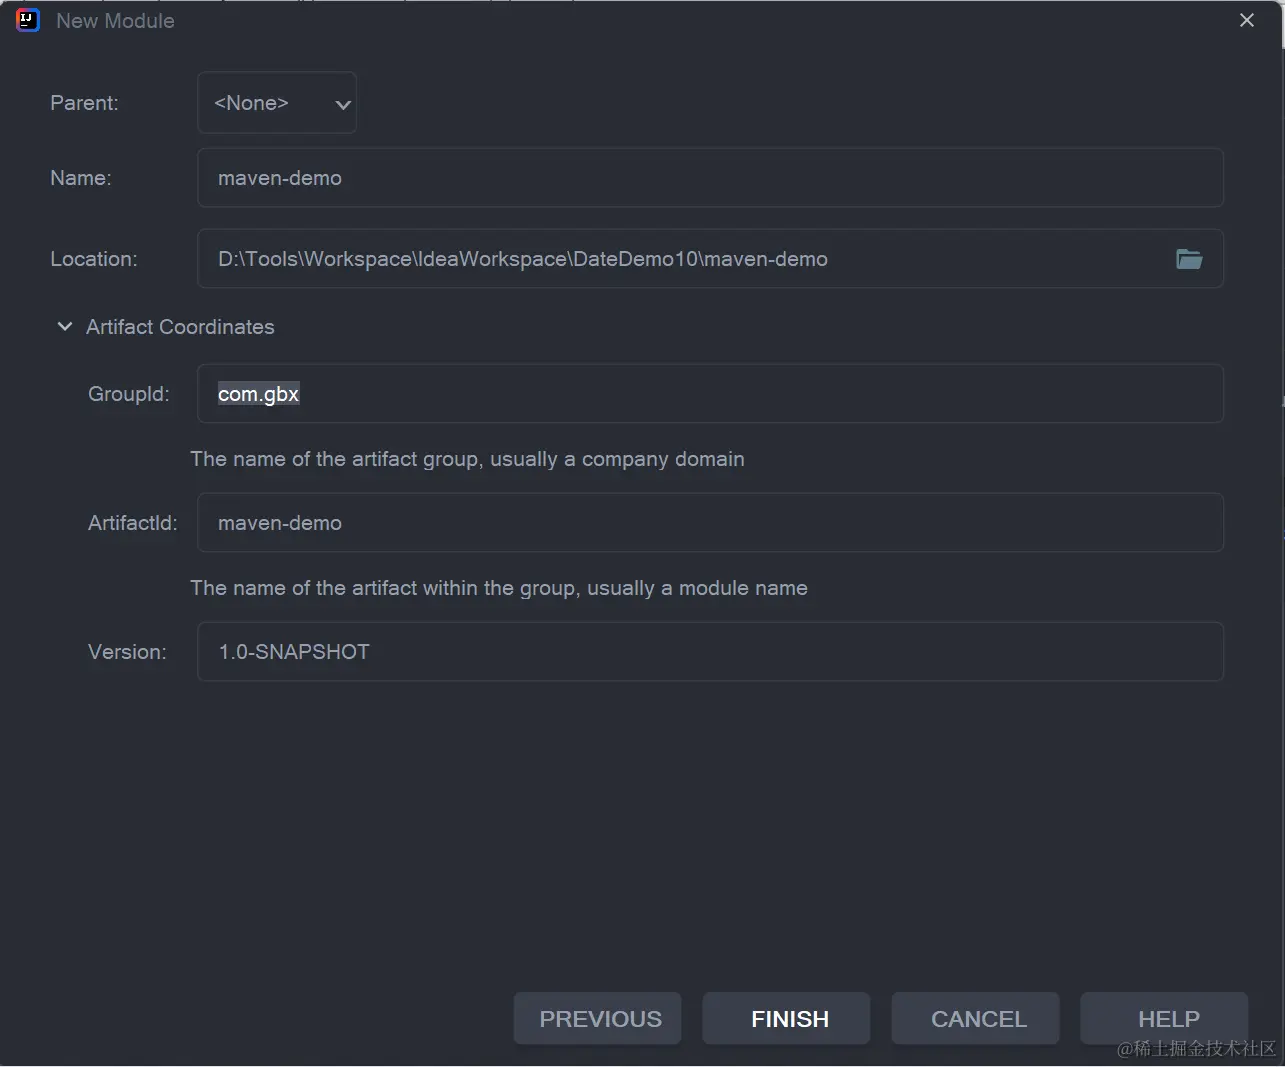
Task: Click the 'Location:' label
Action: click(94, 259)
